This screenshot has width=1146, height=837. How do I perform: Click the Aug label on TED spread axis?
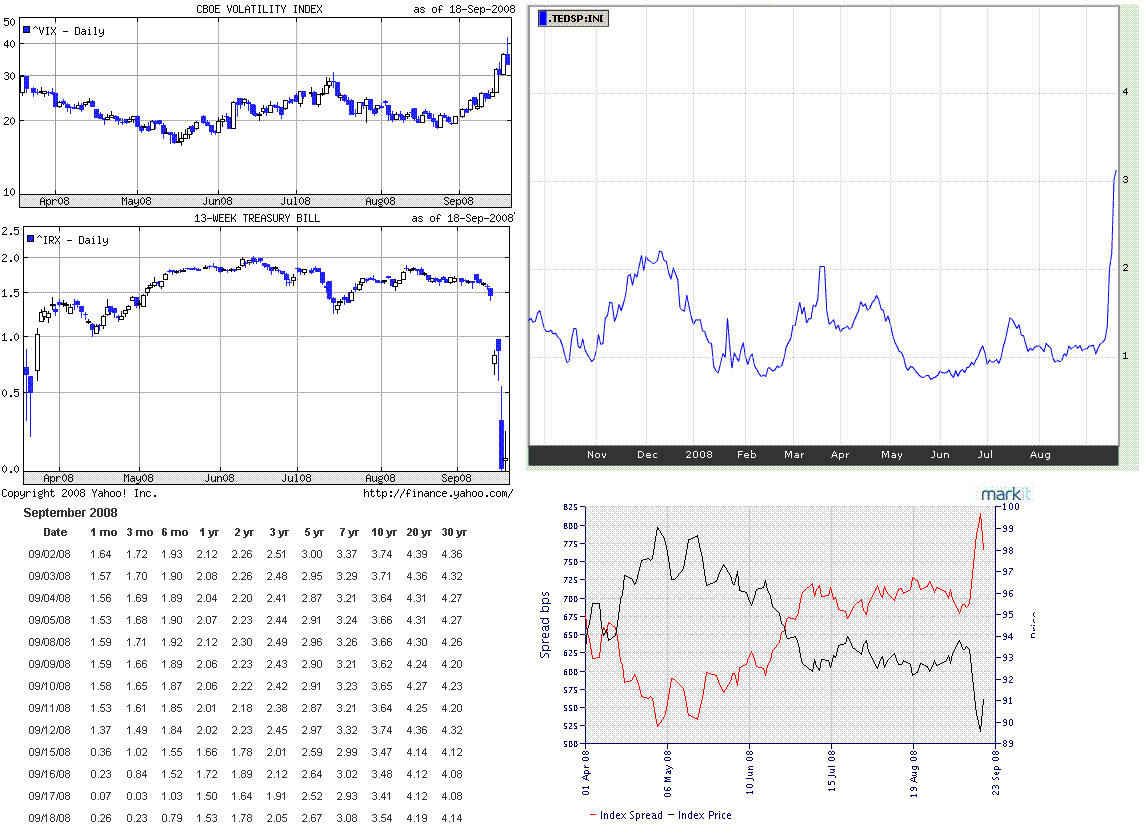pyautogui.click(x=1040, y=455)
